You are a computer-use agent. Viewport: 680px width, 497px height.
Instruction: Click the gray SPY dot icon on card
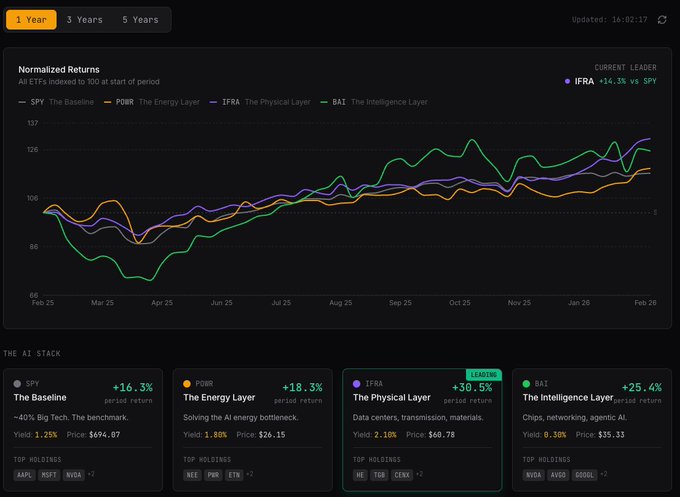[x=18, y=383]
